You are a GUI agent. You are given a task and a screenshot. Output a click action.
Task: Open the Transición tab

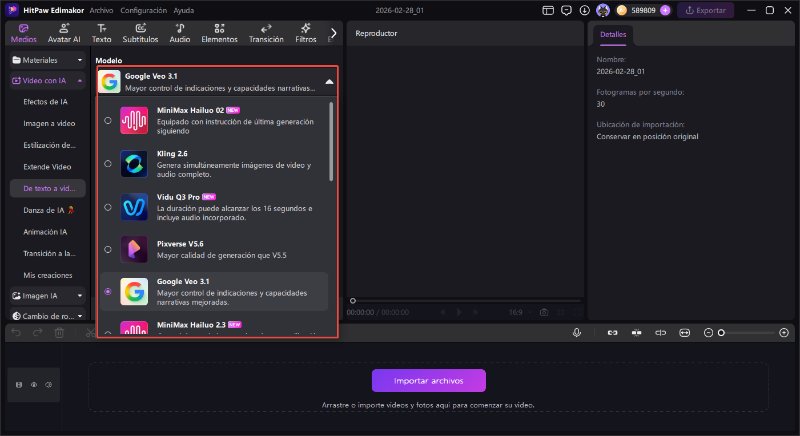pos(266,33)
